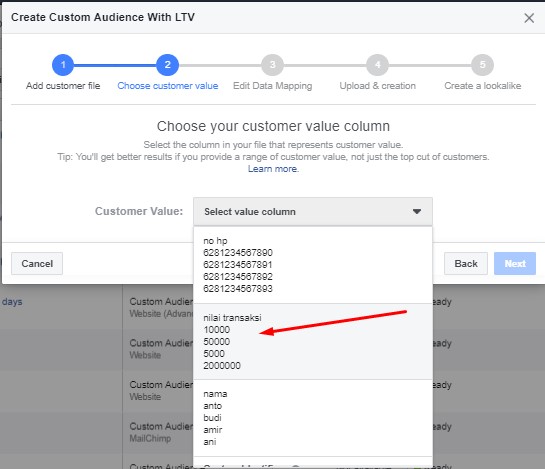Click the 'Customer Value:' label
545x469 pixels.
pos(139,211)
